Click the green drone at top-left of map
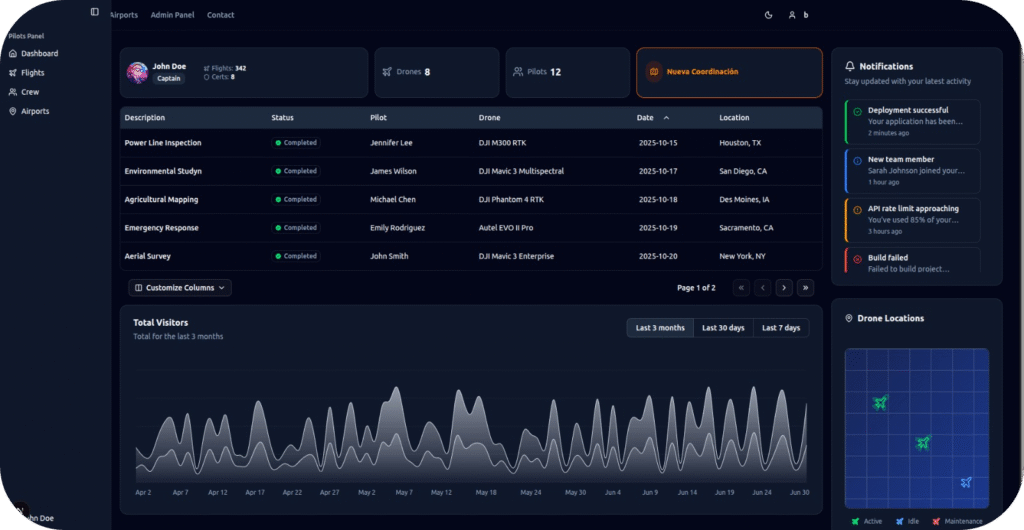 click(880, 403)
